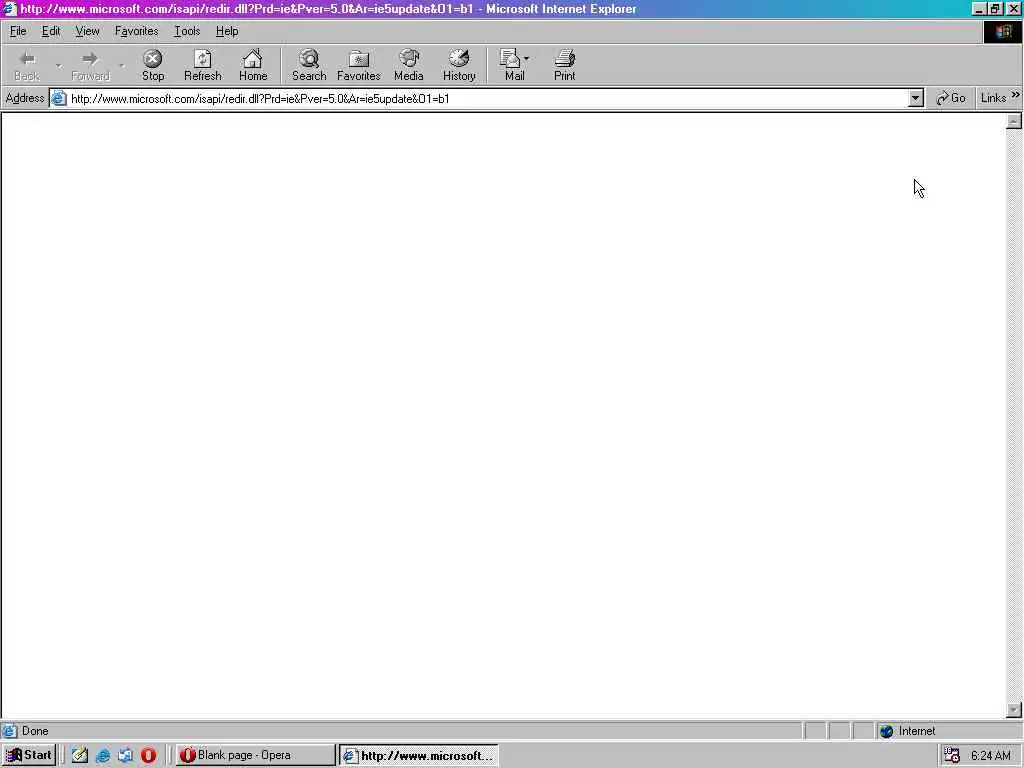
Task: Select the microsoft.com IE taskbar button
Action: (419, 755)
